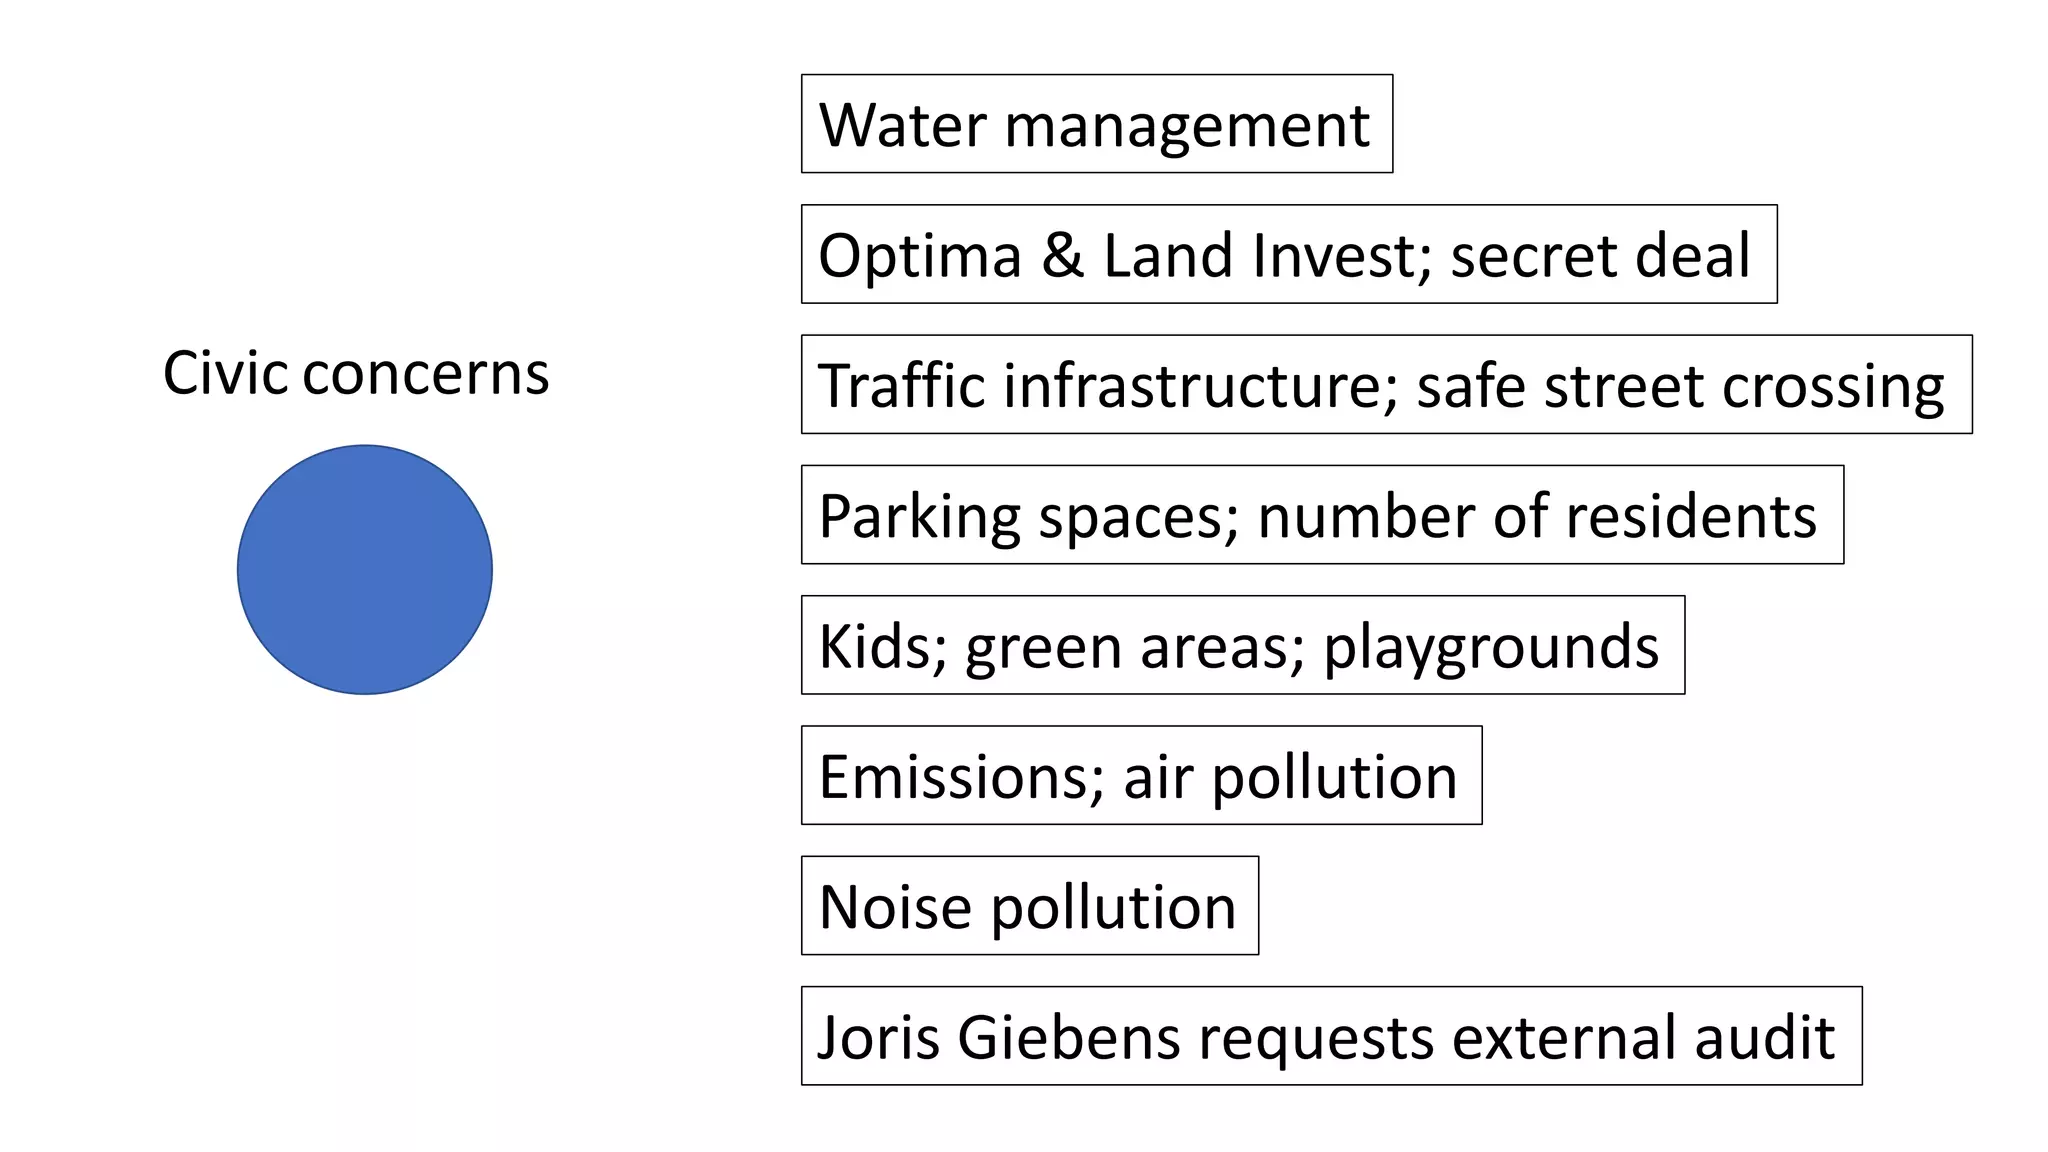Click the word 'Emissions'
The image size is (2048, 1152).
960,777
